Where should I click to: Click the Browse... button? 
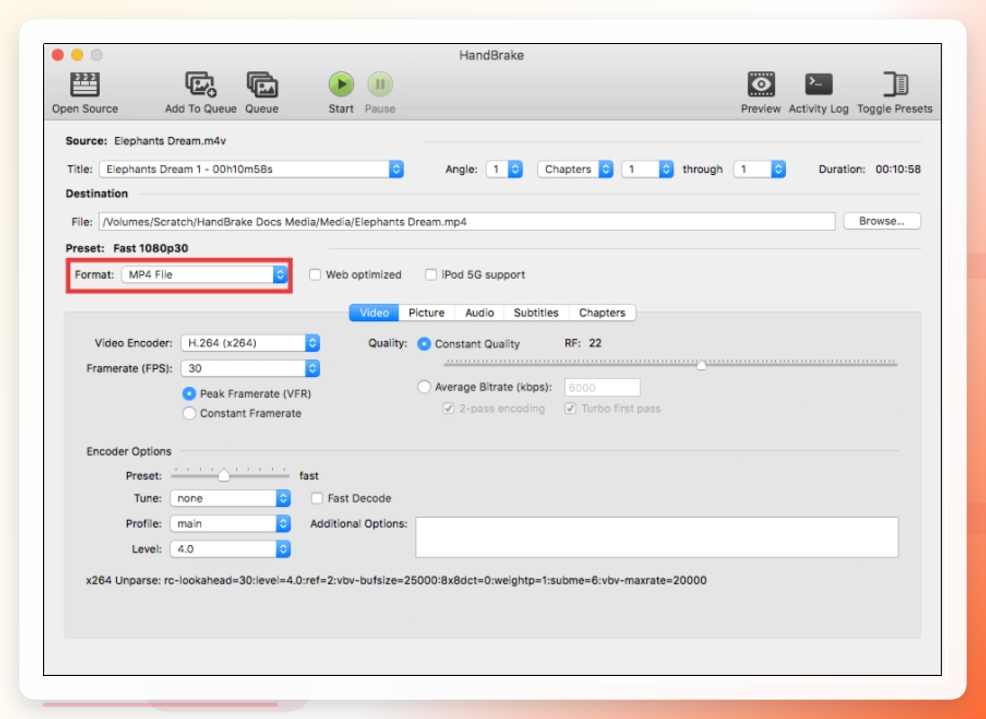[x=882, y=221]
